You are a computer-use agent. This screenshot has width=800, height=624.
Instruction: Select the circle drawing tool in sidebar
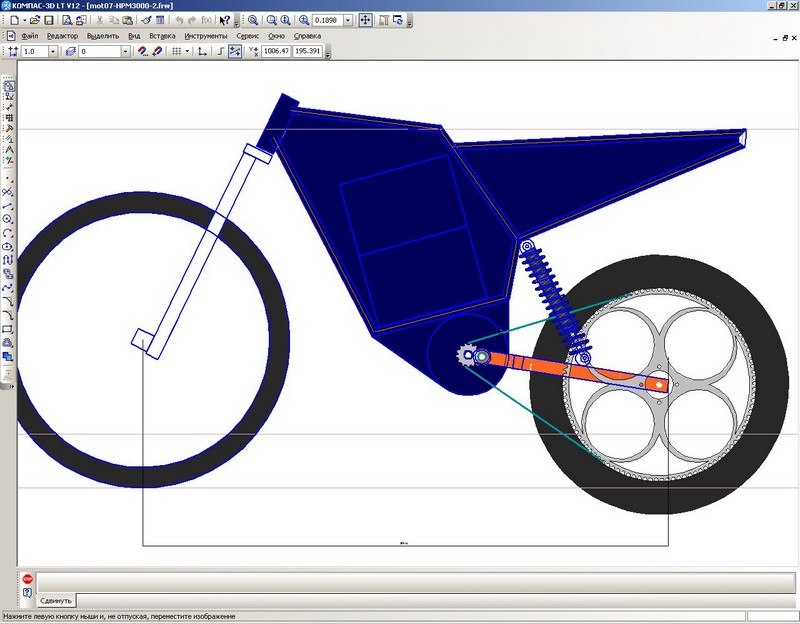tap(8, 219)
